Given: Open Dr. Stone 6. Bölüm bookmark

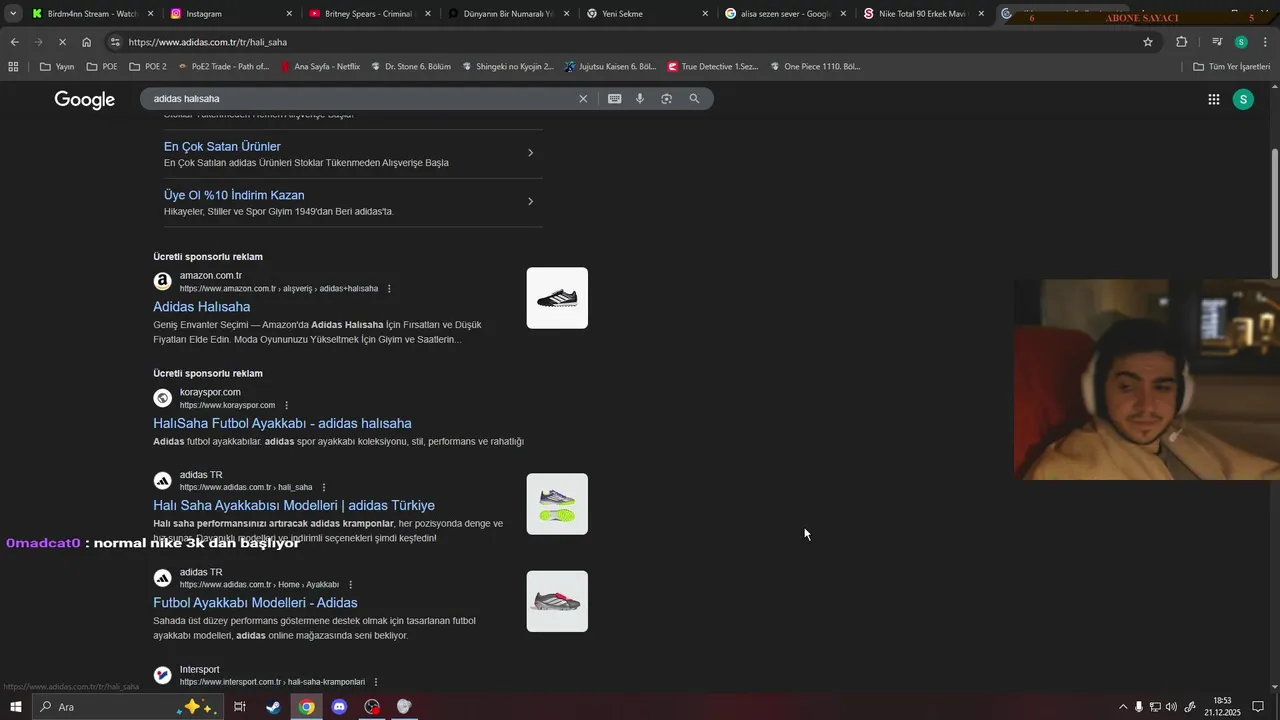Looking at the screenshot, I should click(410, 67).
